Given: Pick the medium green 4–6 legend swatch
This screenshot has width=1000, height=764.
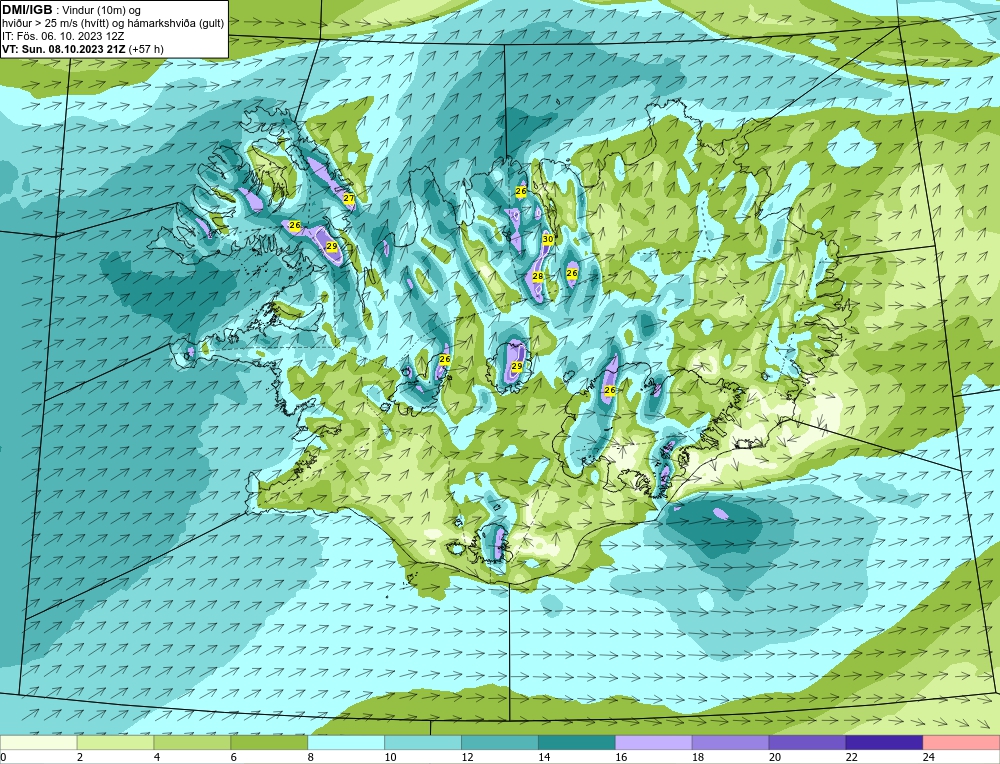Looking at the screenshot, I should coord(192,743).
